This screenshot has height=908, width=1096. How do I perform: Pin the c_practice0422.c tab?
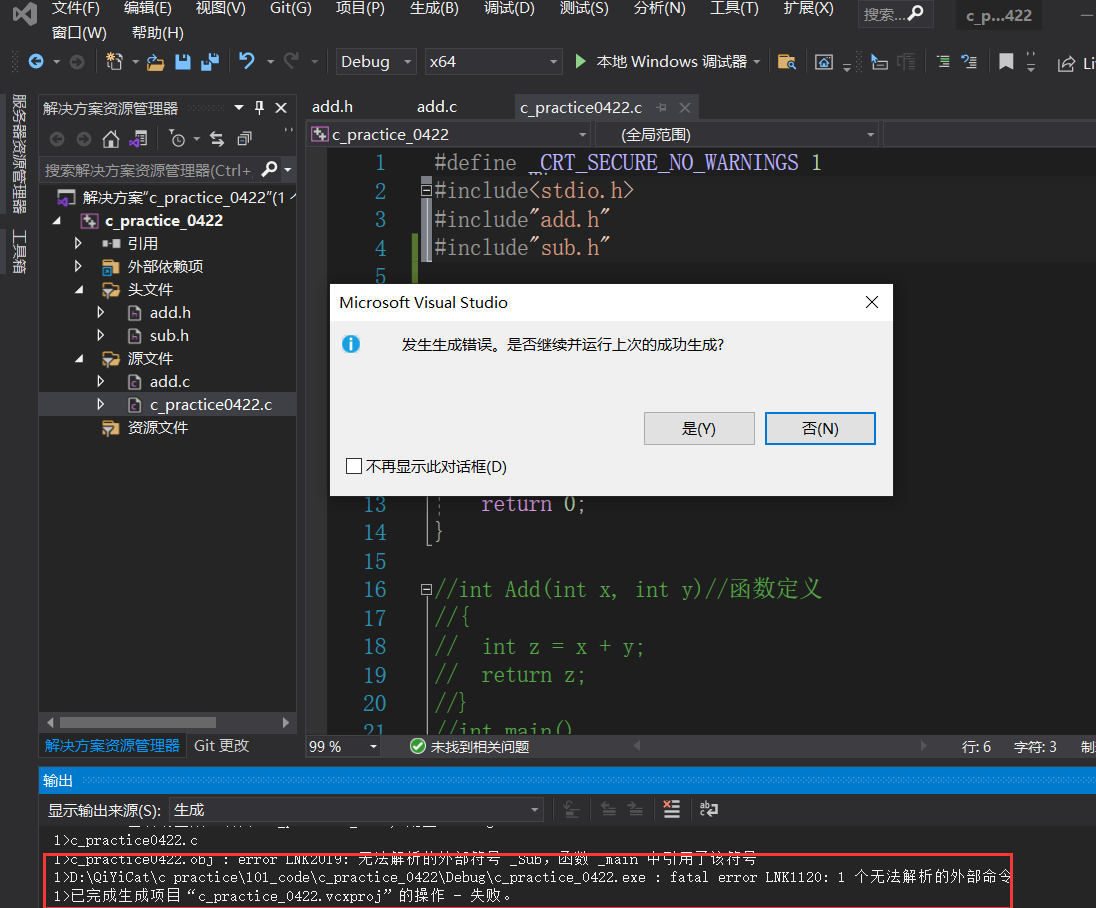click(x=661, y=108)
